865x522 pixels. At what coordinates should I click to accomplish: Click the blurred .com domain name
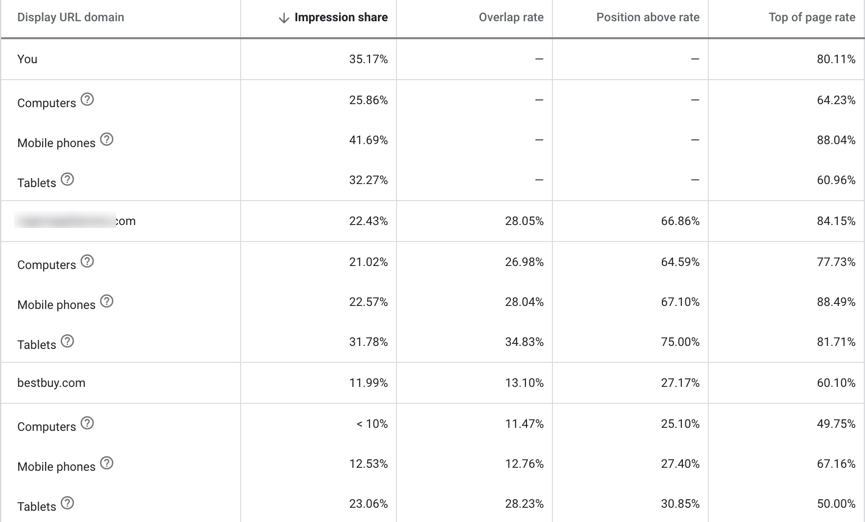point(76,221)
